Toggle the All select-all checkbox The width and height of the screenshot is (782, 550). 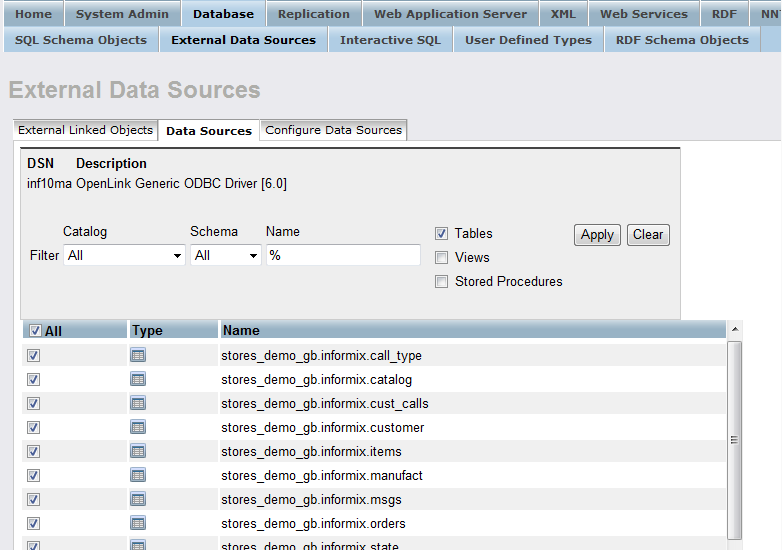click(35, 331)
